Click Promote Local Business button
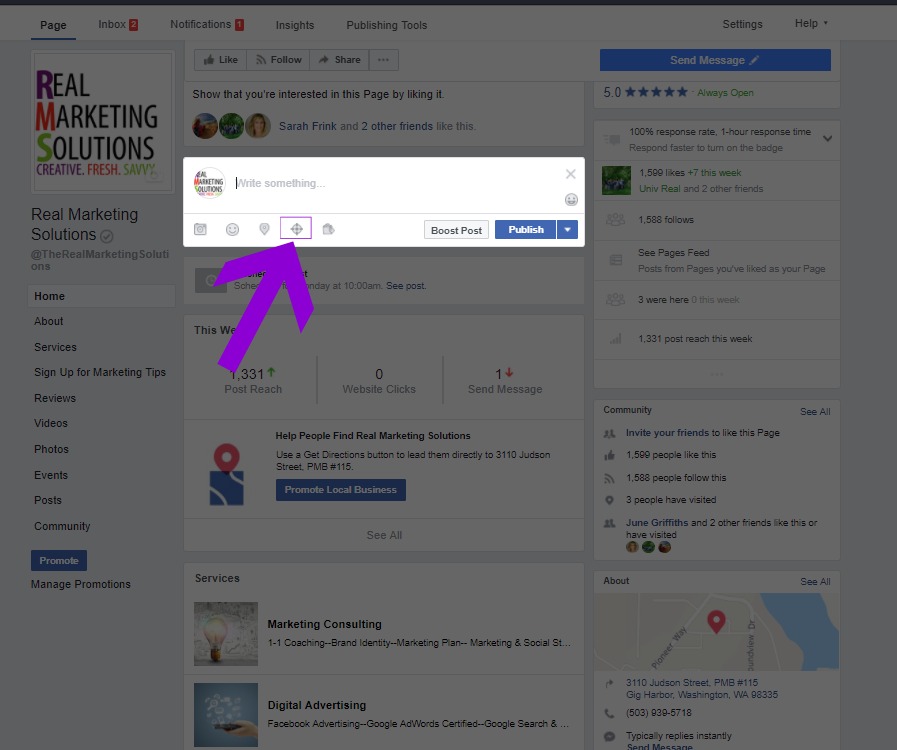The height and width of the screenshot is (750, 897). click(x=340, y=490)
